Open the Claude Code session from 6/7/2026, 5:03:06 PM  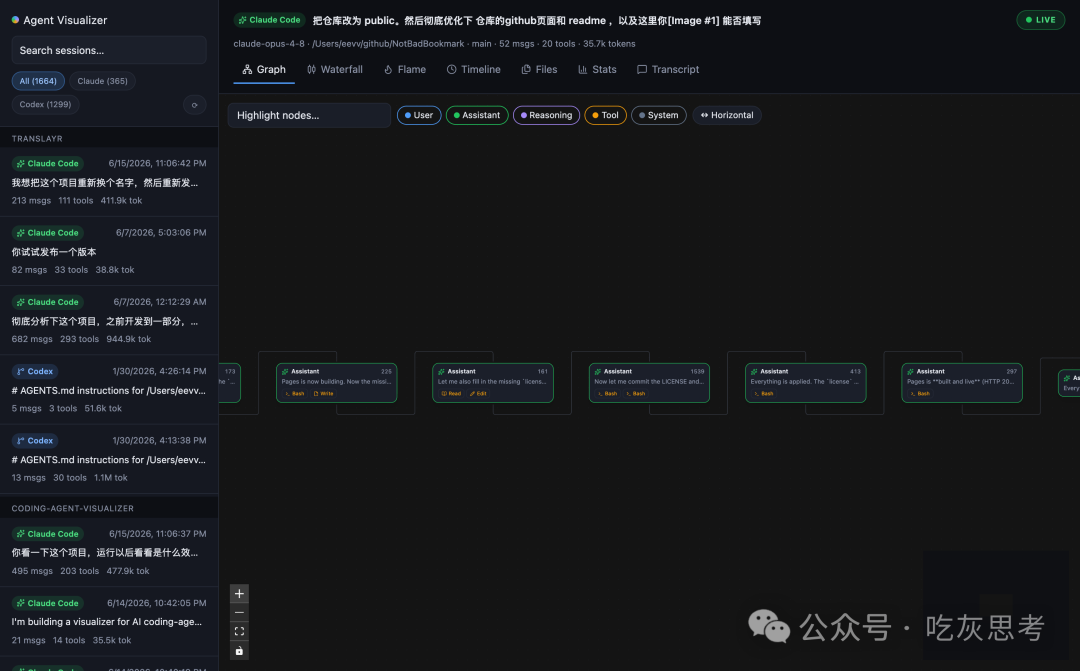109,251
